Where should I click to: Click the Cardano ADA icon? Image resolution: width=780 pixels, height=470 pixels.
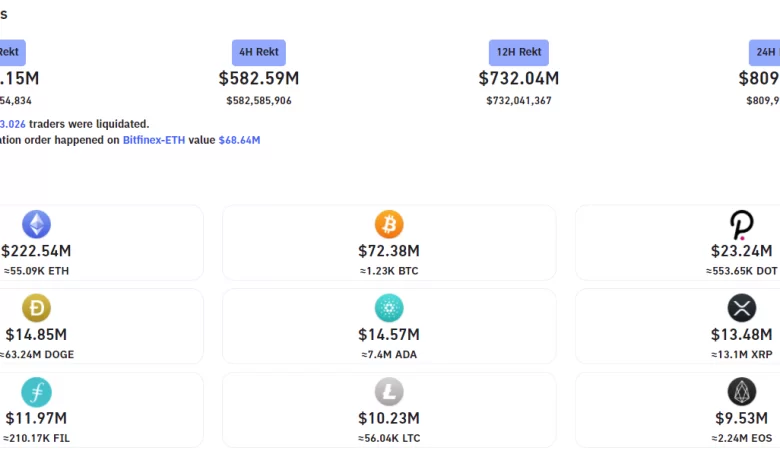pyautogui.click(x=389, y=308)
